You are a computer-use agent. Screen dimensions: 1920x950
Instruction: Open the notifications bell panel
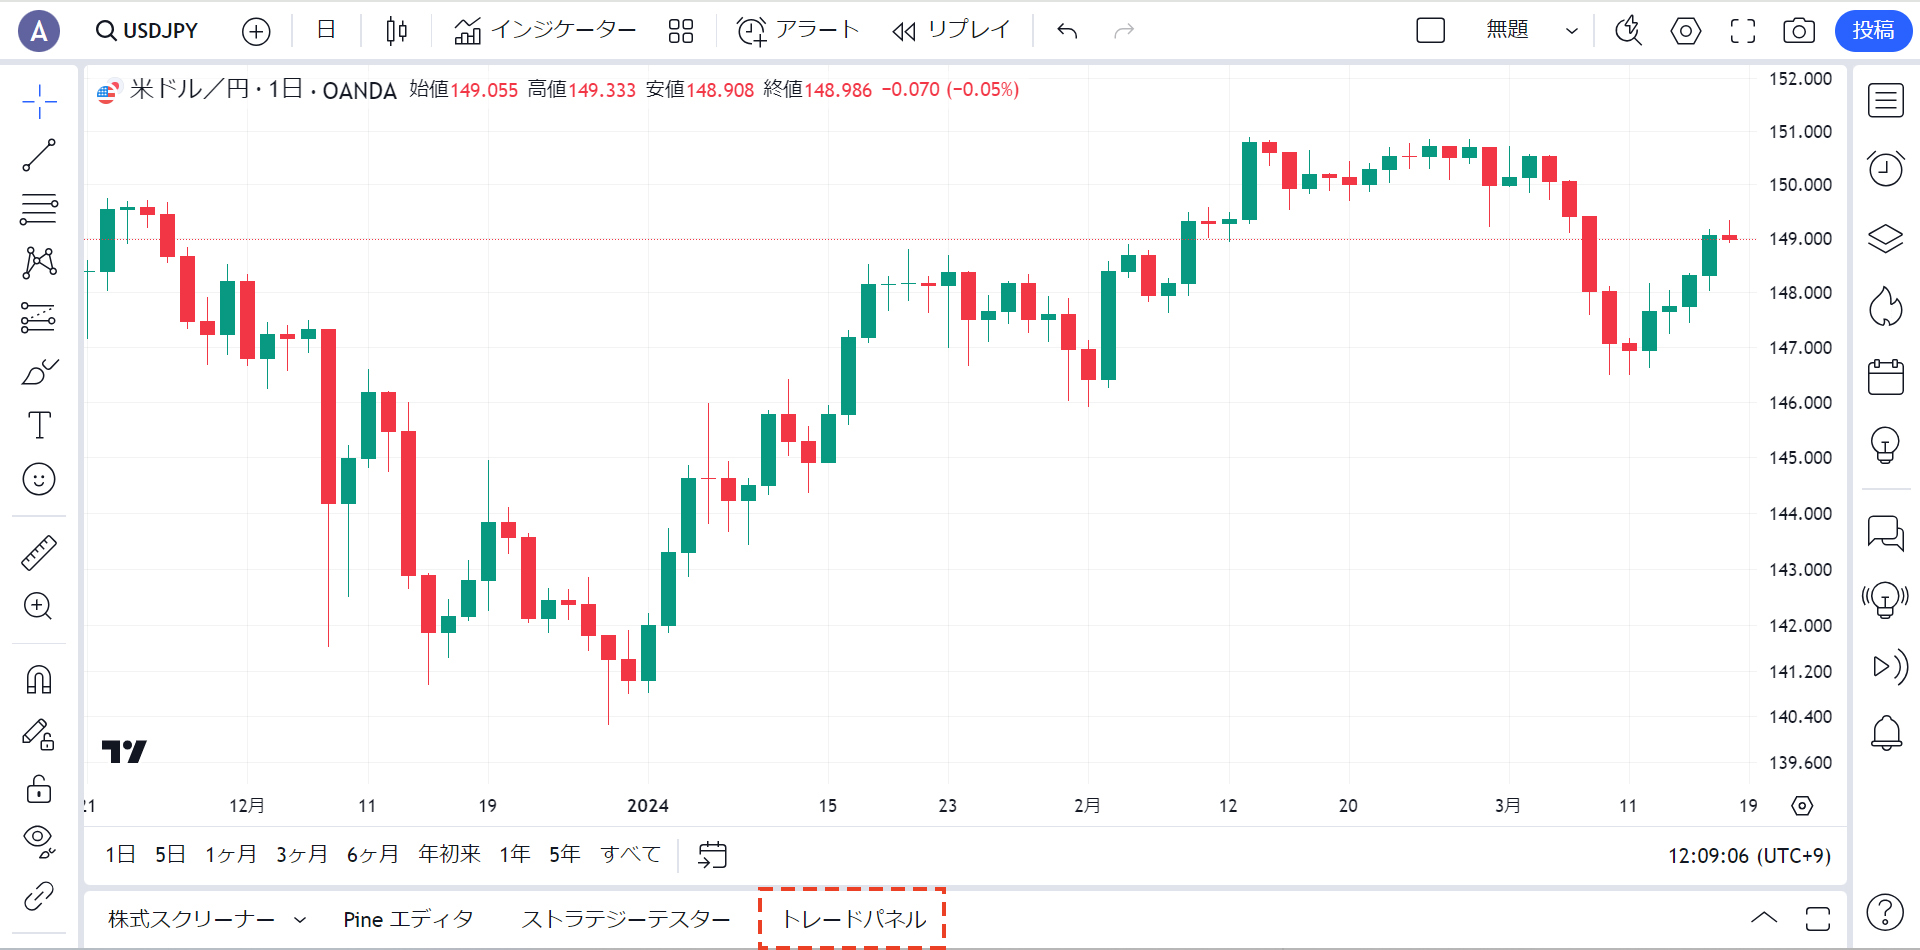(x=1886, y=733)
